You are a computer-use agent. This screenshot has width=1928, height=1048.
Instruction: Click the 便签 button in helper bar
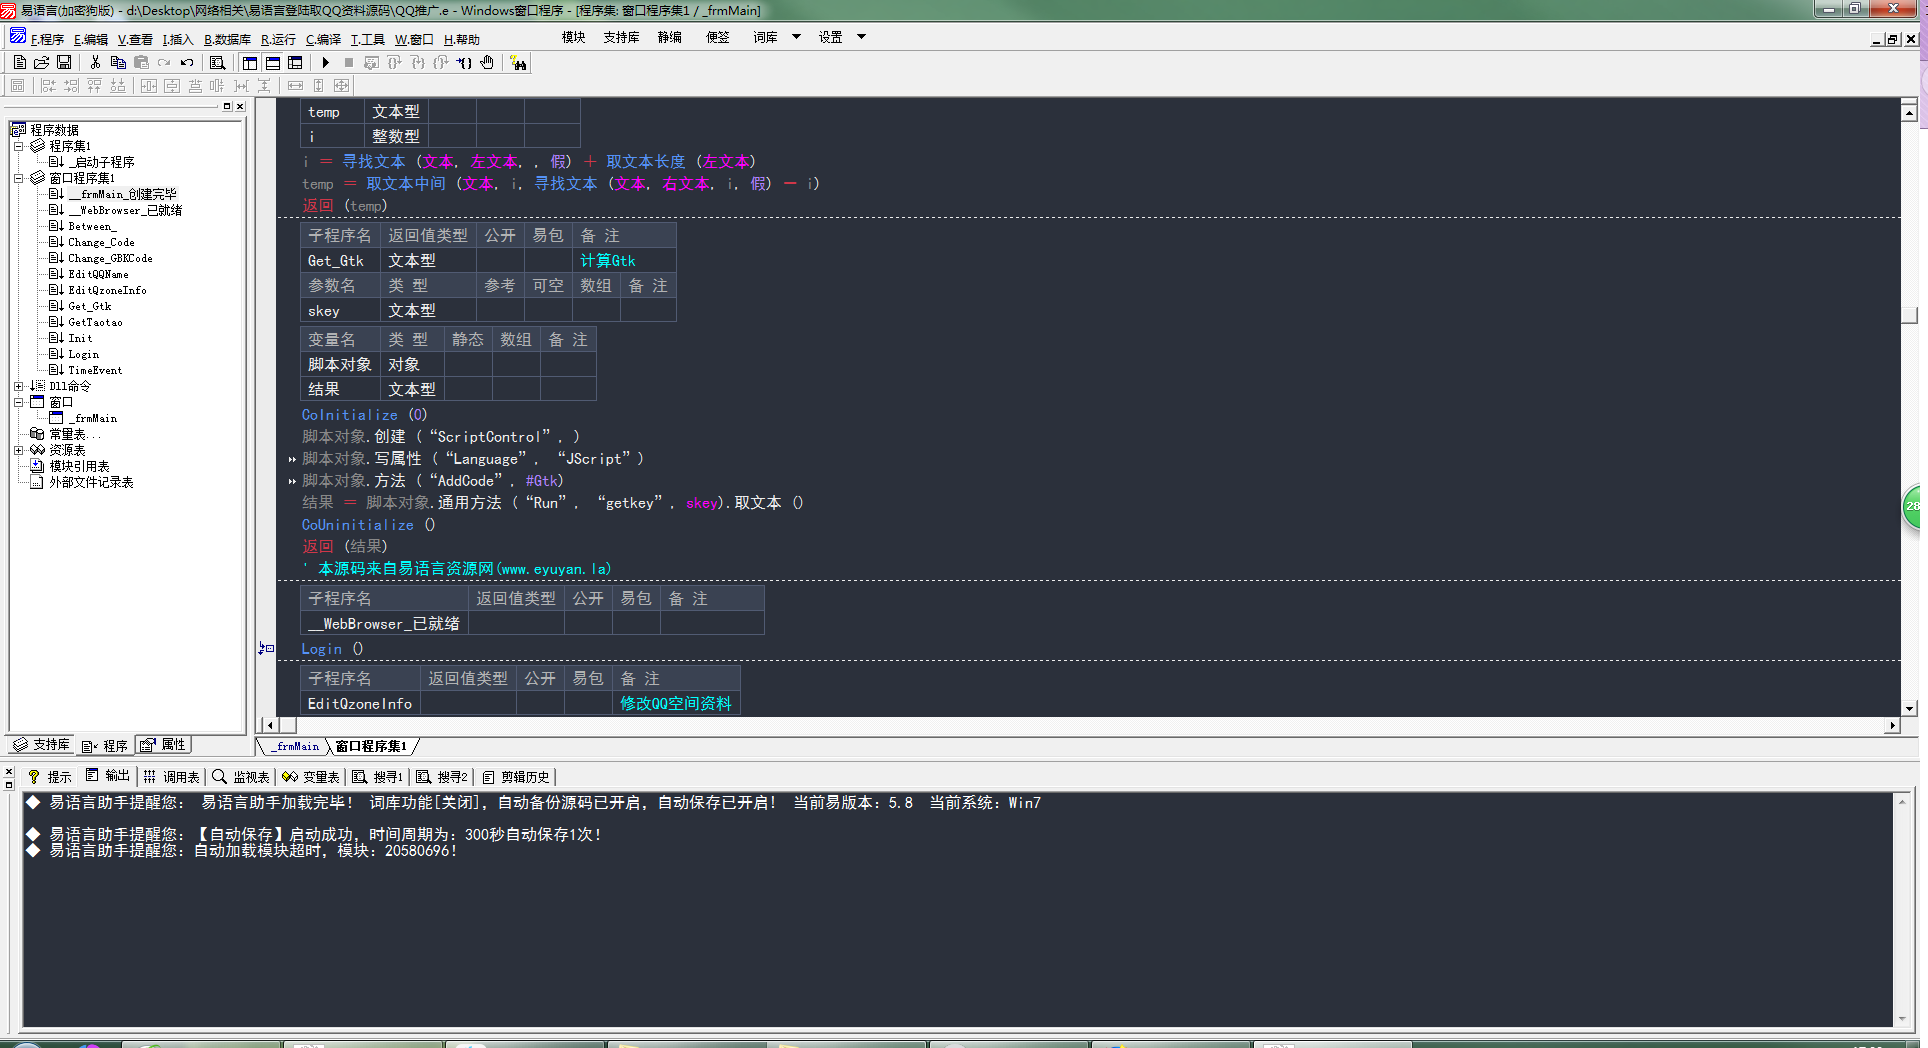pyautogui.click(x=718, y=37)
